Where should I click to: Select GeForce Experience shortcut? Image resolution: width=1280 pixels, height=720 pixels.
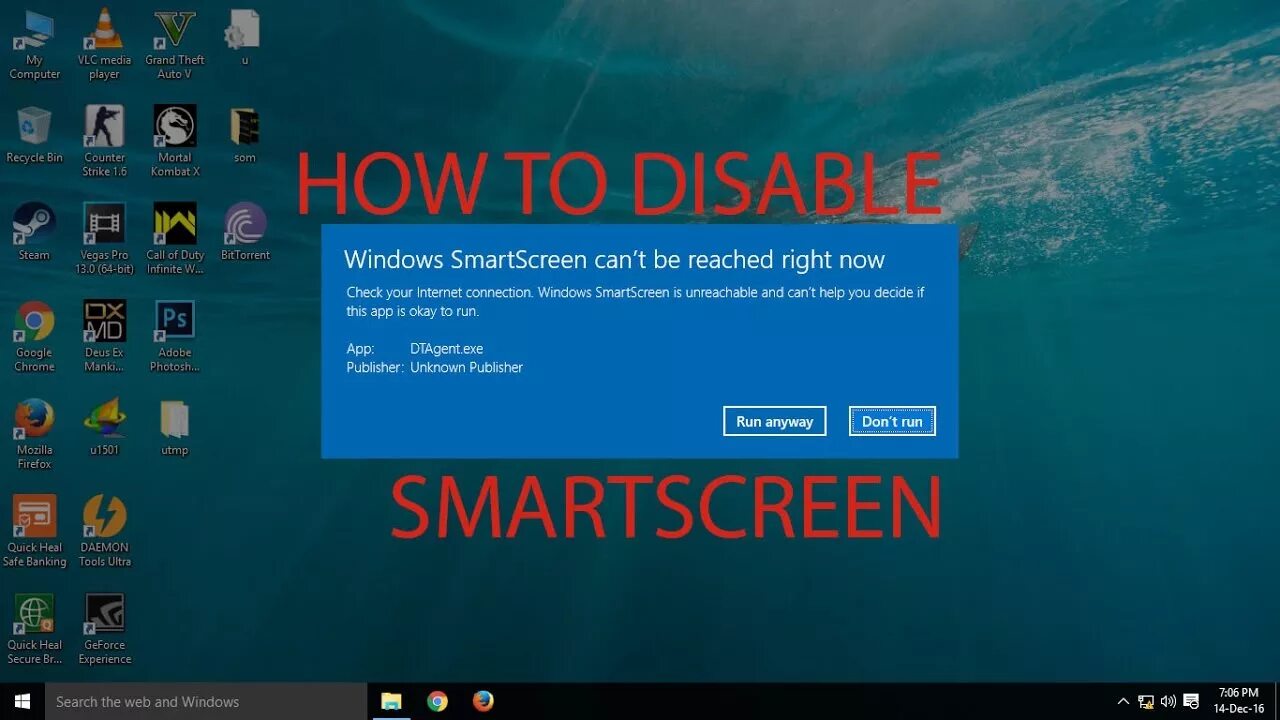click(104, 629)
